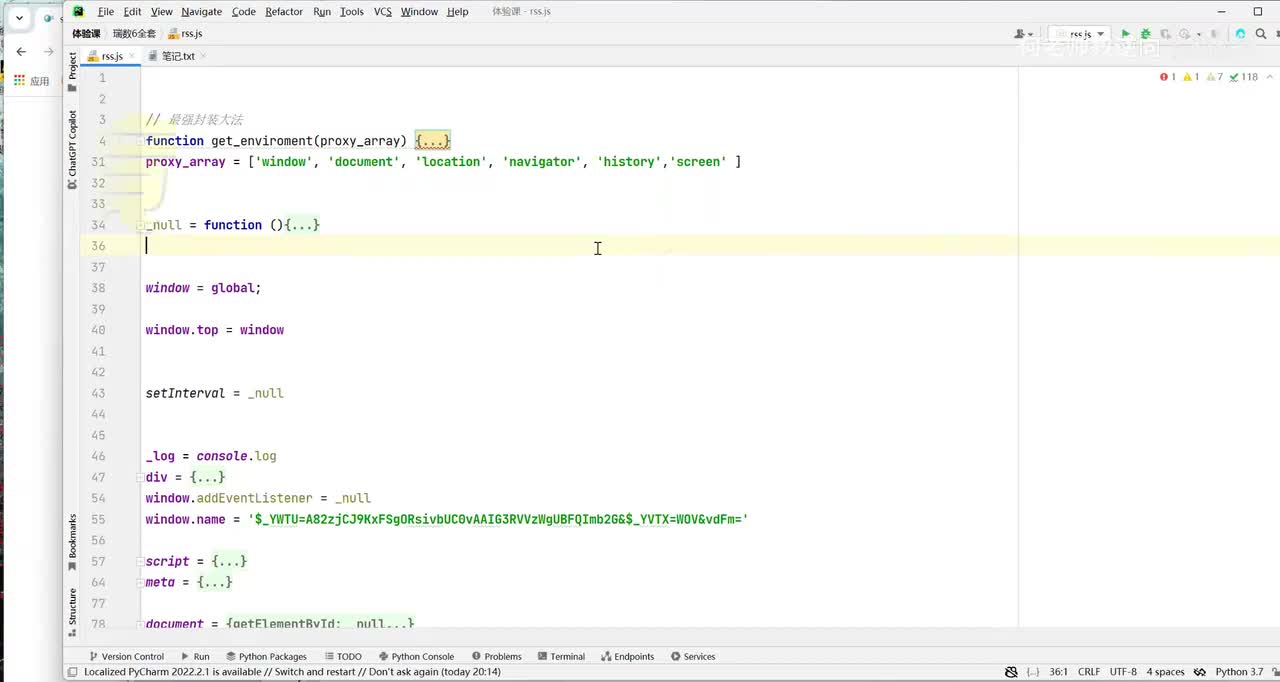Viewport: 1280px width, 682px height.
Task: Toggle tool window bars icon in status bar
Action: [74, 672]
